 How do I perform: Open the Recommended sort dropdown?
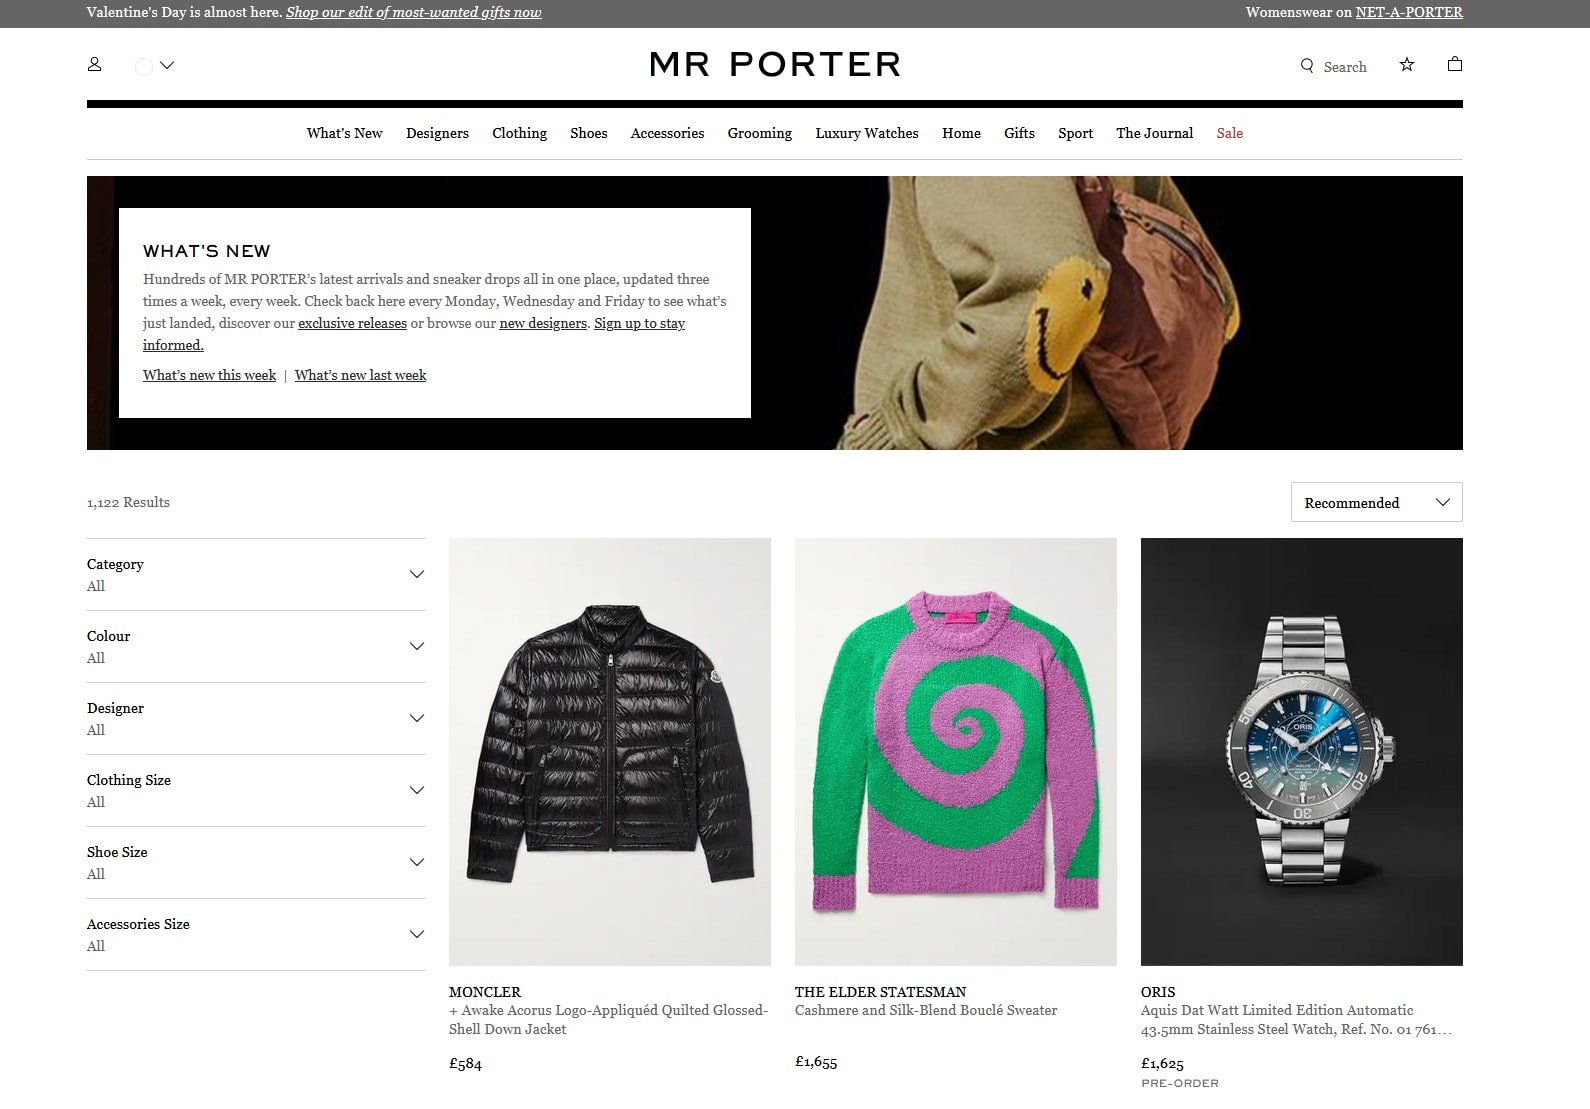coord(1376,502)
